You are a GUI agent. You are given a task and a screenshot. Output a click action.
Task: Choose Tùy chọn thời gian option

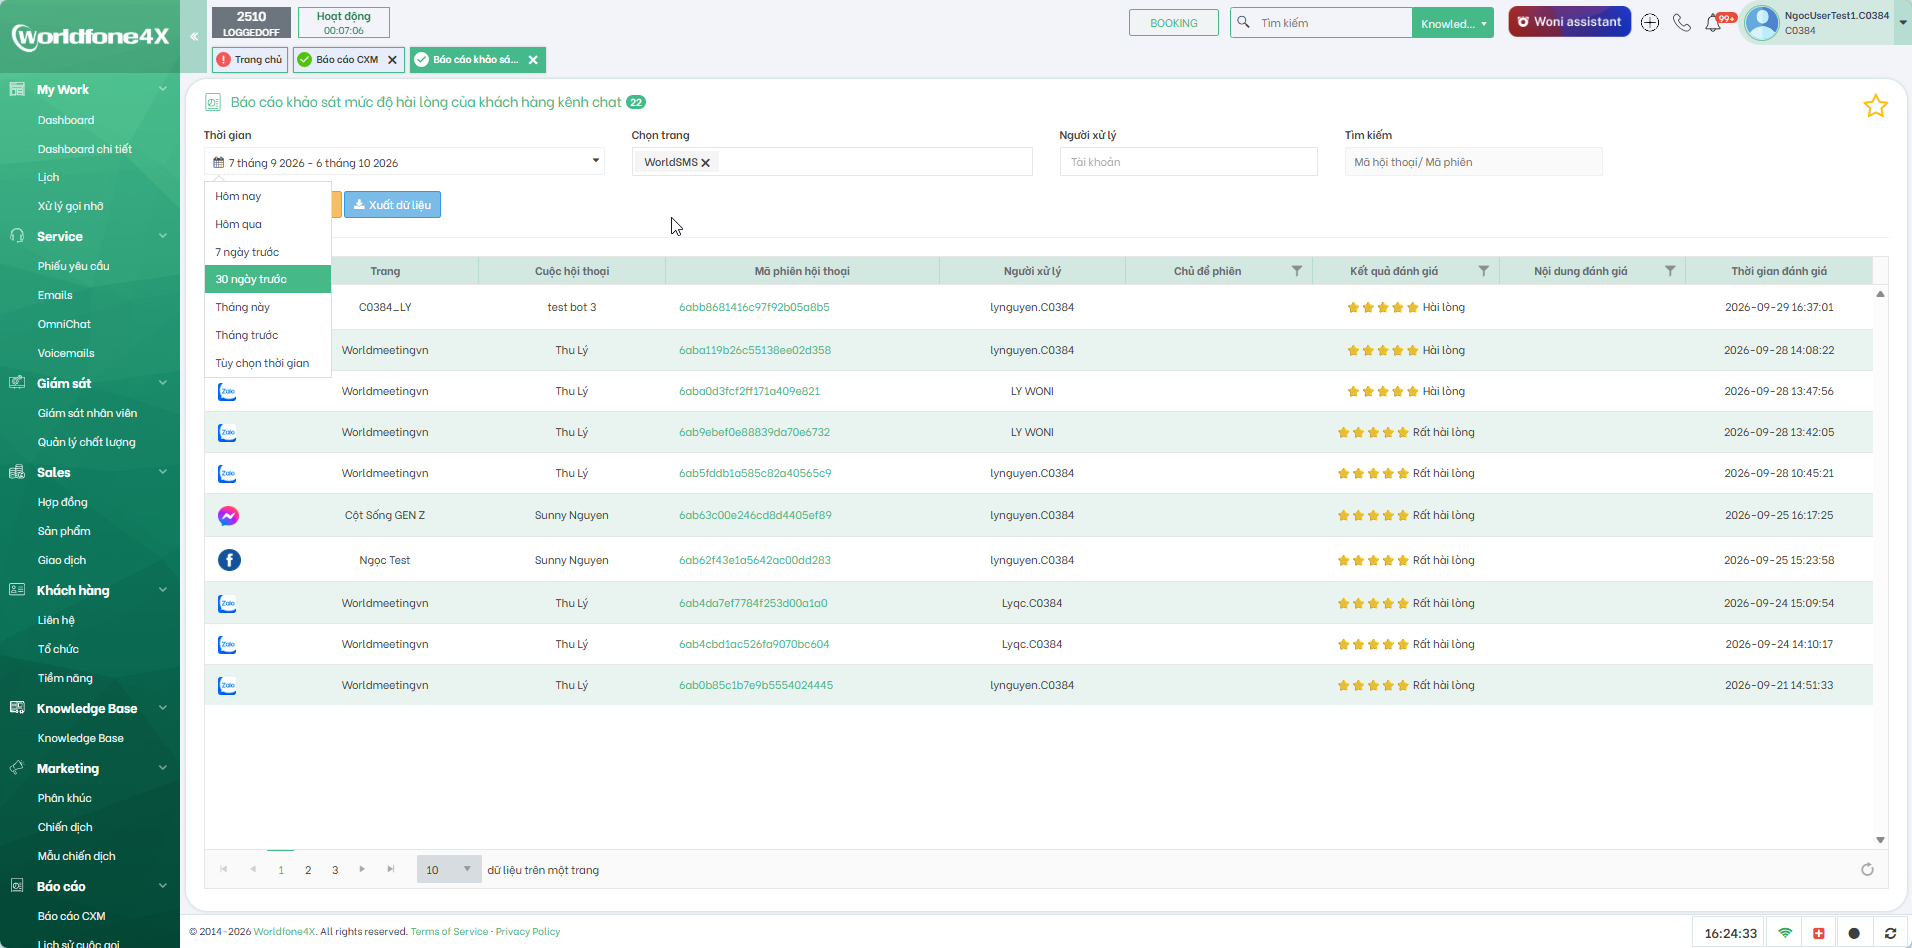tap(268, 363)
